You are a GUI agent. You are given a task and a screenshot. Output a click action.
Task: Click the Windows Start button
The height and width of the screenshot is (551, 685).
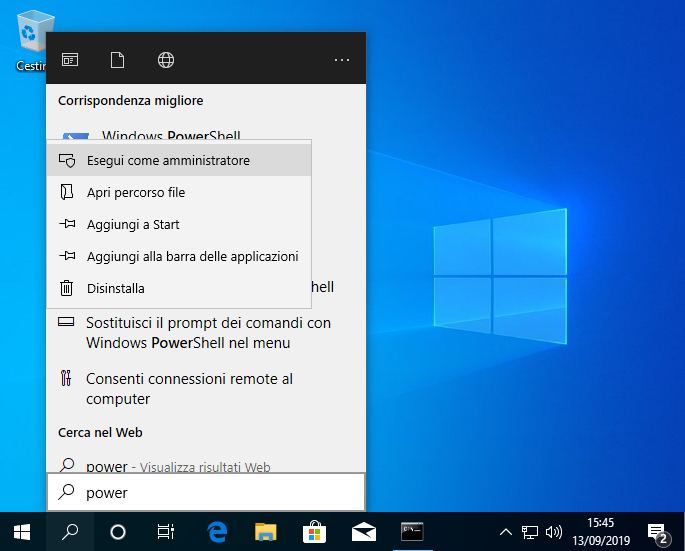tap(22, 532)
